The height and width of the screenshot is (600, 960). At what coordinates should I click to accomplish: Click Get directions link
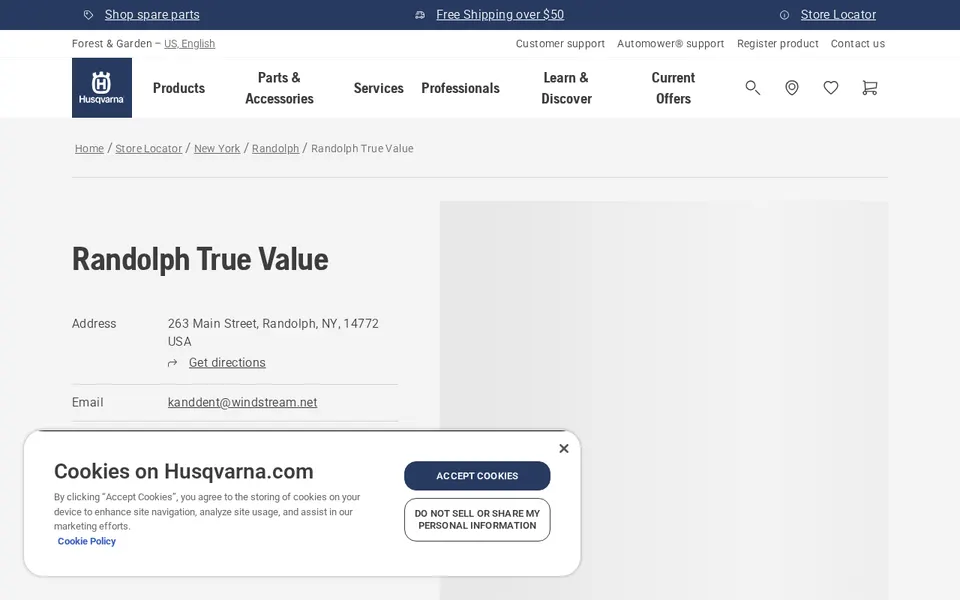227,363
